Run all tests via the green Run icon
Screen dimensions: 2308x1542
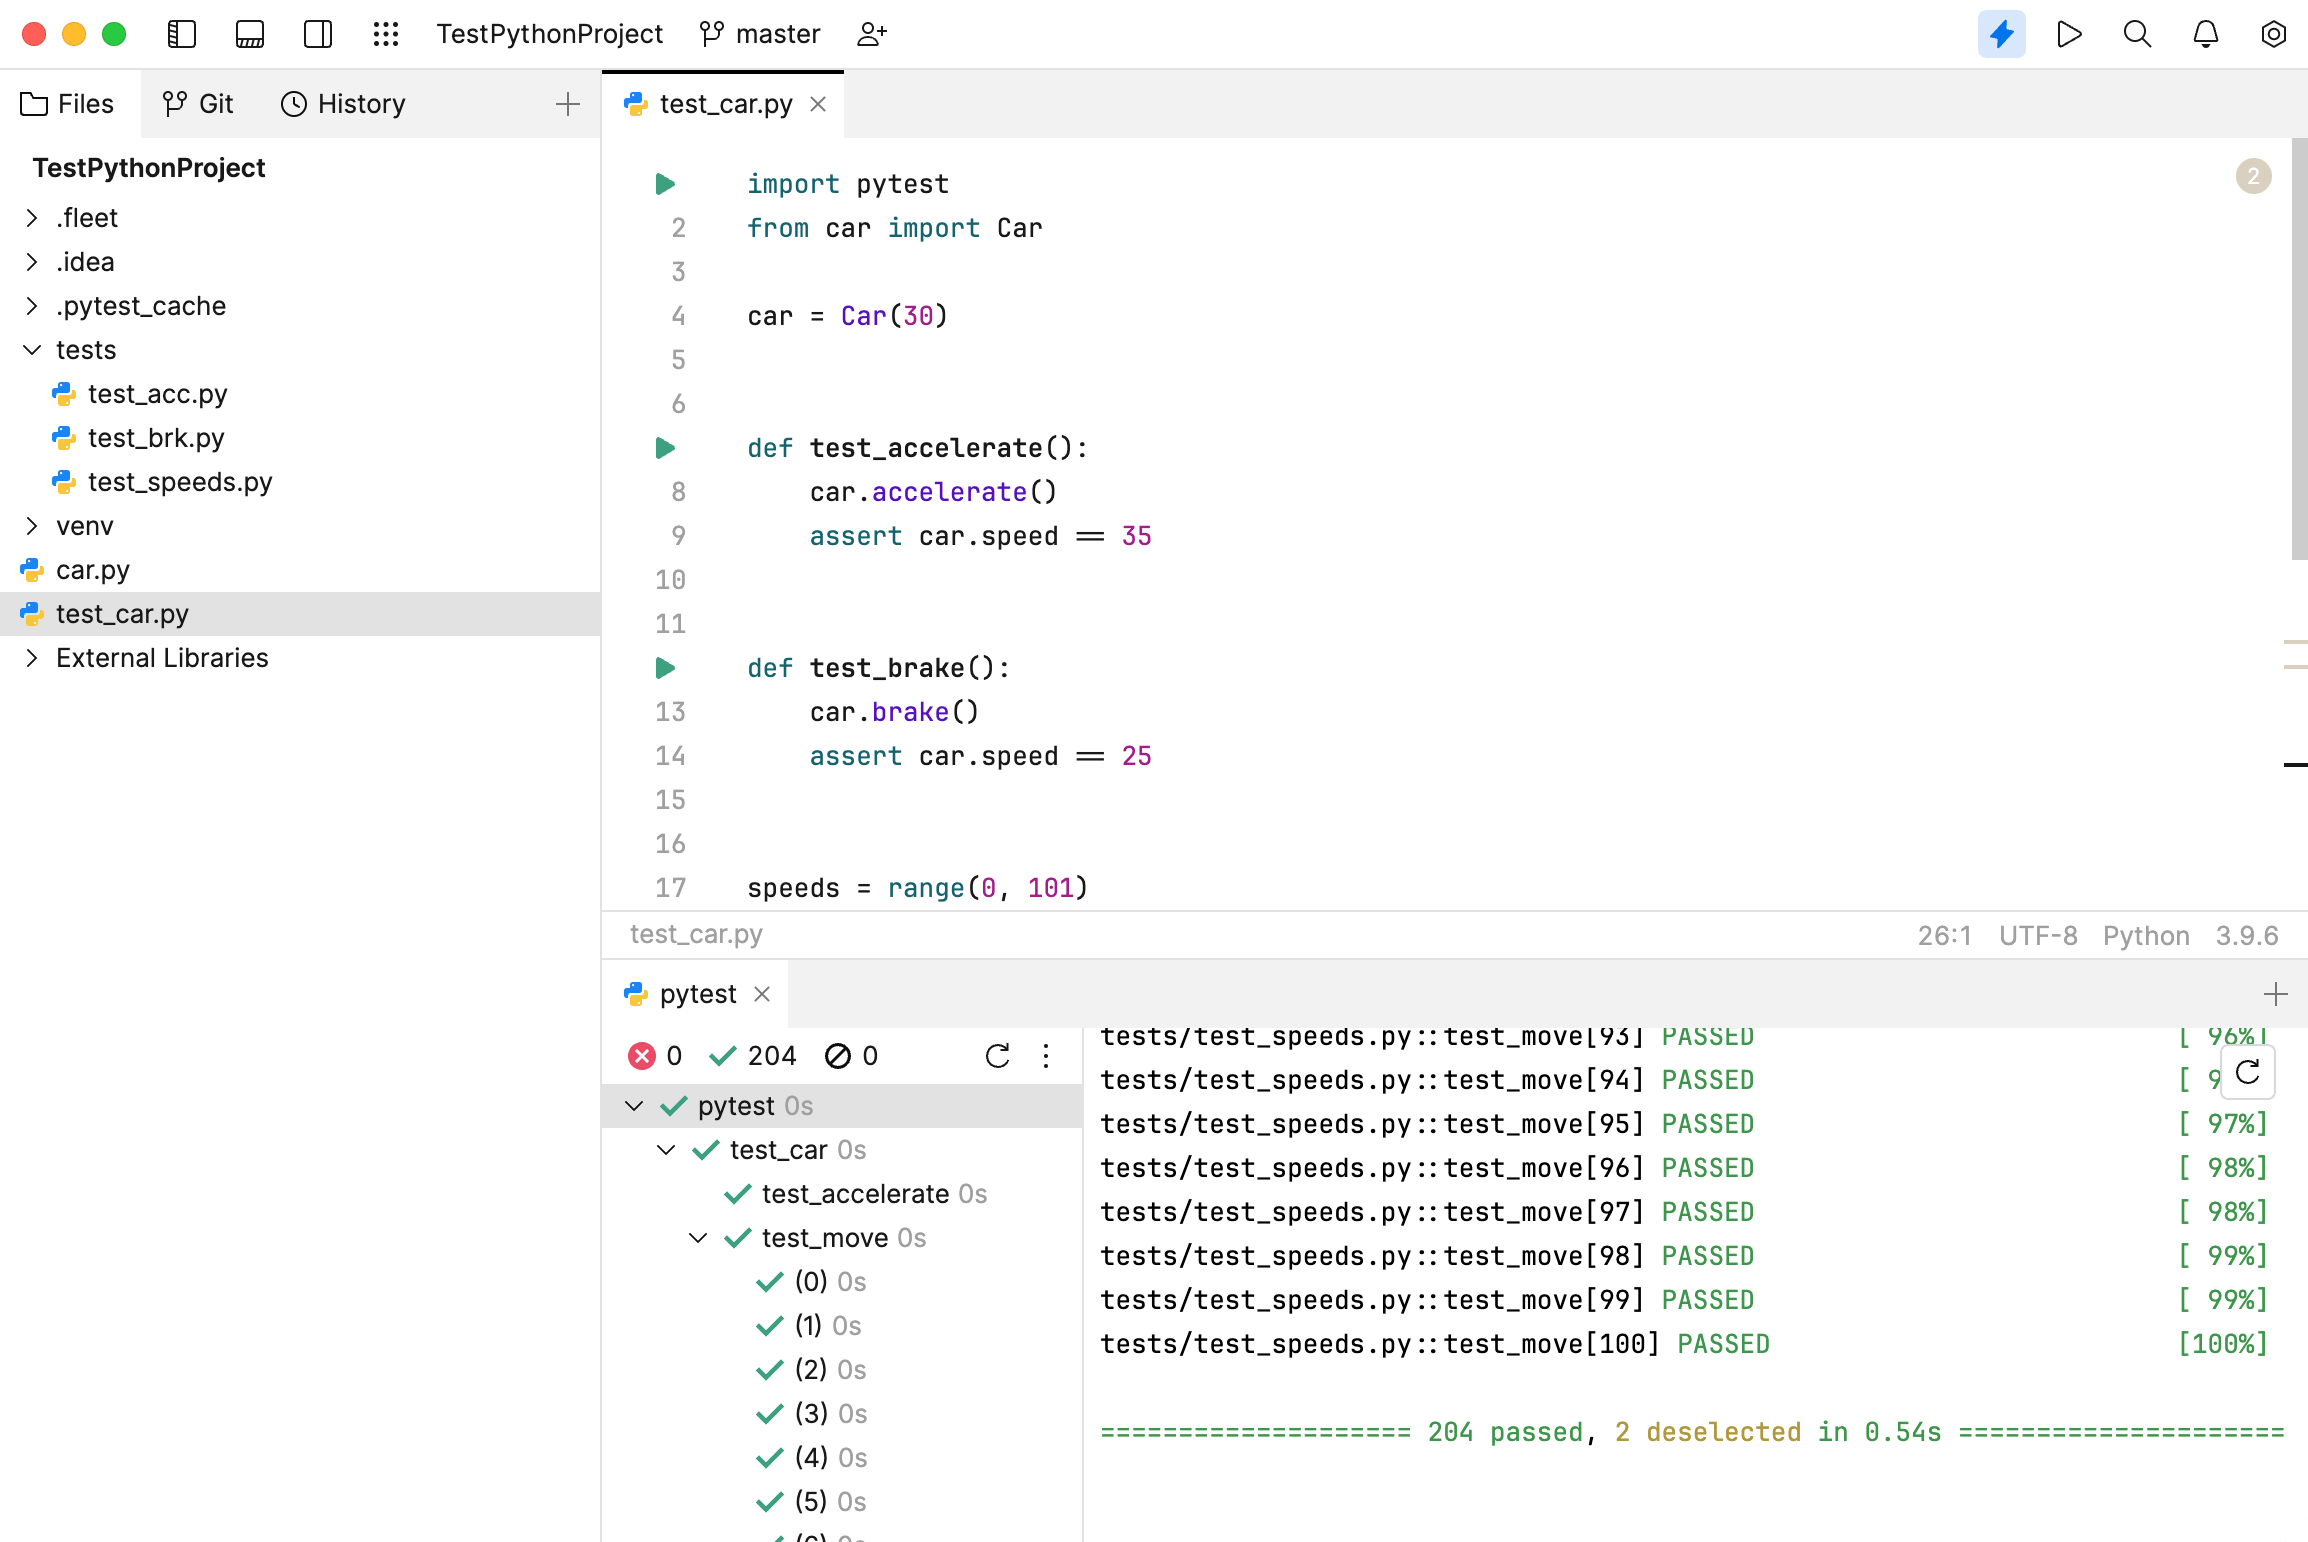click(2069, 33)
